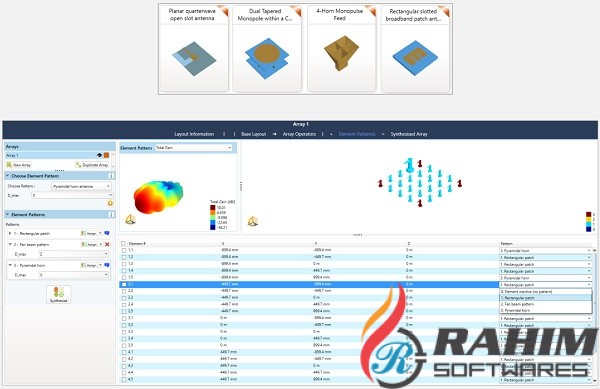Viewport: 600px width, 389px height.
Task: Click the orange add-pattern arrow icon
Action: [110, 203]
